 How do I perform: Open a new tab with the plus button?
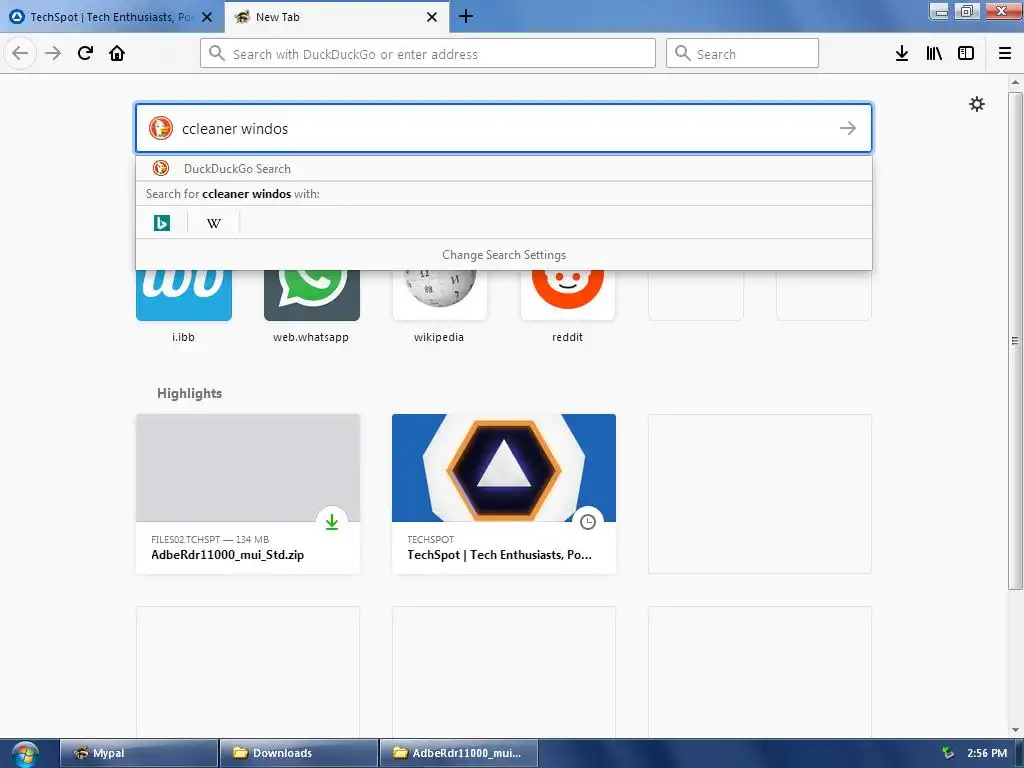pos(466,16)
